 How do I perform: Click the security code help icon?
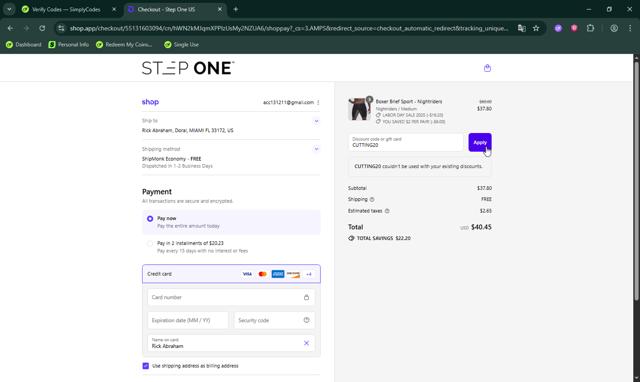point(307,320)
